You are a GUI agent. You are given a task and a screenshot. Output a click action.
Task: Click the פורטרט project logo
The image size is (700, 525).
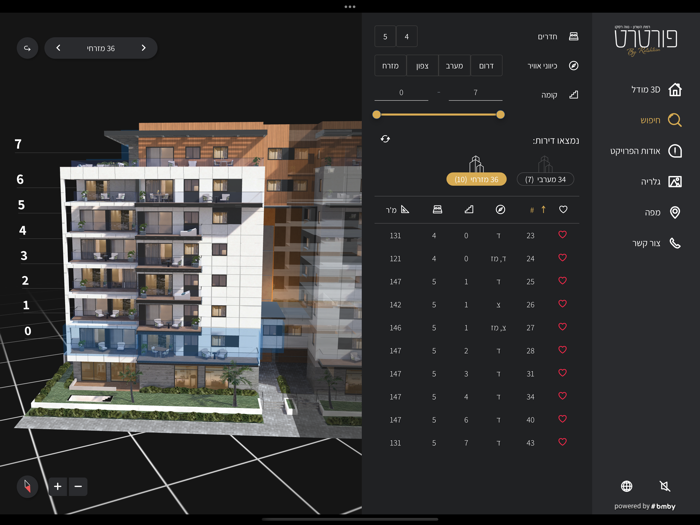coord(646,41)
